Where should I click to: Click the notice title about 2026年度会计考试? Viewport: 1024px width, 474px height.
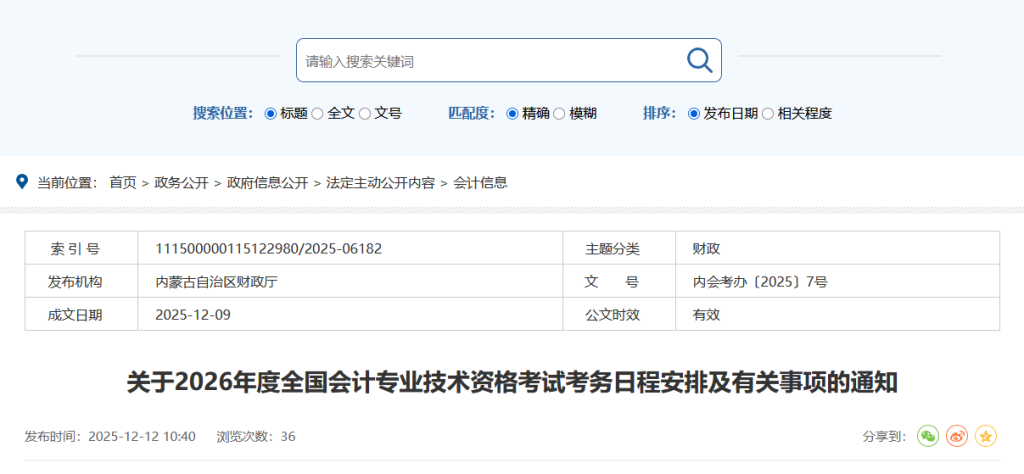coord(512,382)
